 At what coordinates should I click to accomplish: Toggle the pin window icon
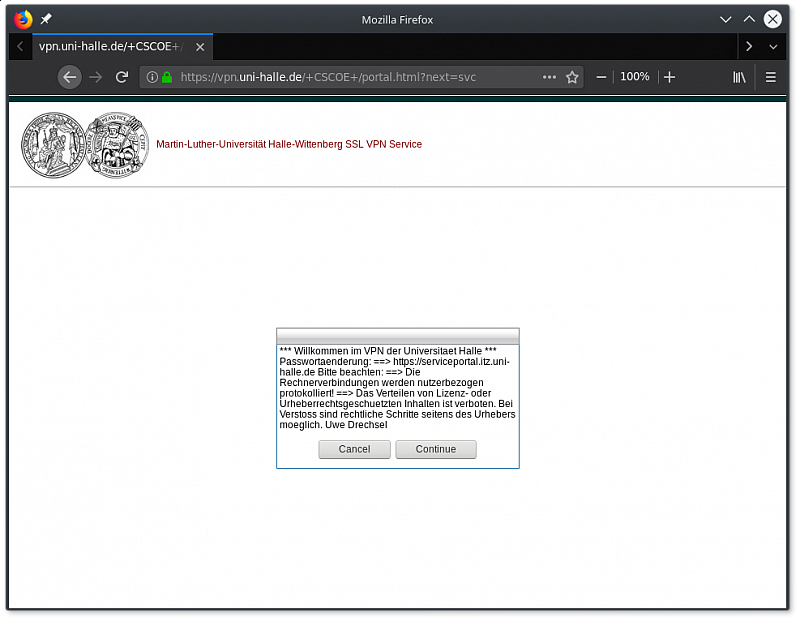coord(46,19)
